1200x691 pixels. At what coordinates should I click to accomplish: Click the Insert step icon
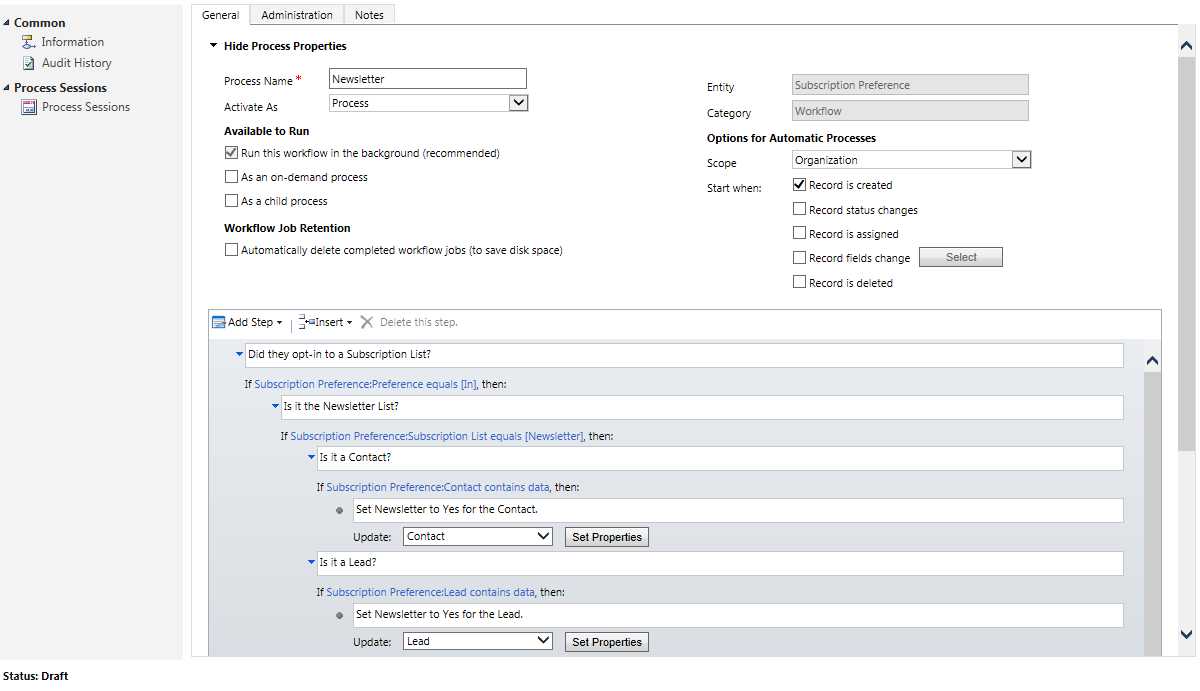[306, 322]
